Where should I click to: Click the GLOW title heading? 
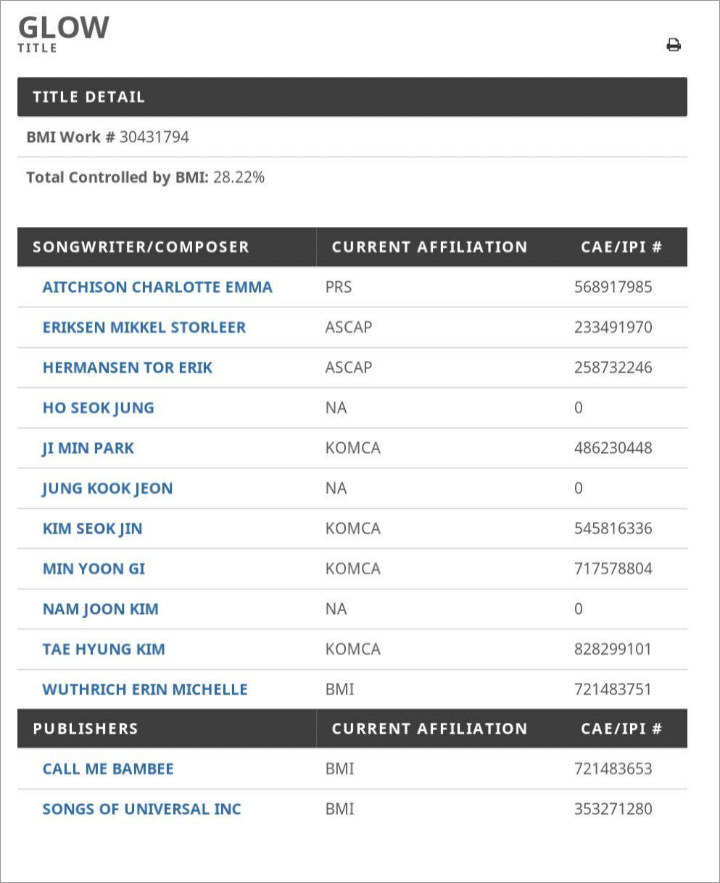click(64, 28)
